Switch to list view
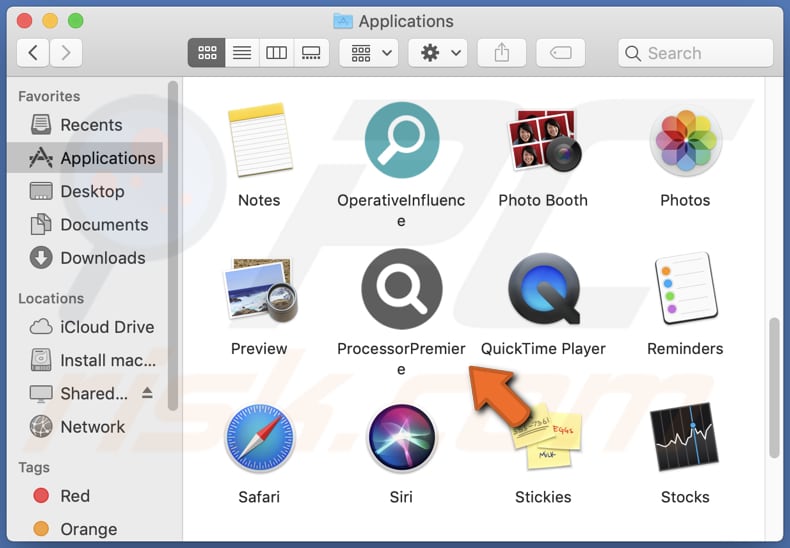Image resolution: width=790 pixels, height=548 pixels. coord(242,52)
